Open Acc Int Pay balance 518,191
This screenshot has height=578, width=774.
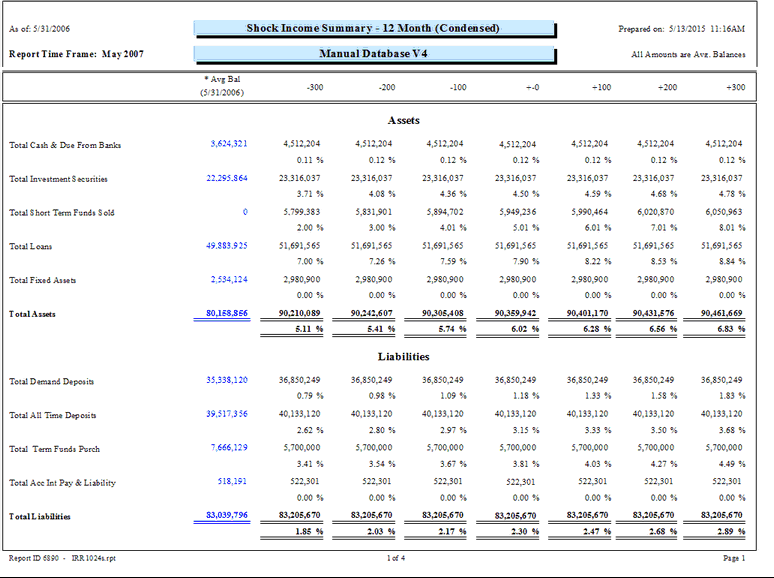coord(233,483)
